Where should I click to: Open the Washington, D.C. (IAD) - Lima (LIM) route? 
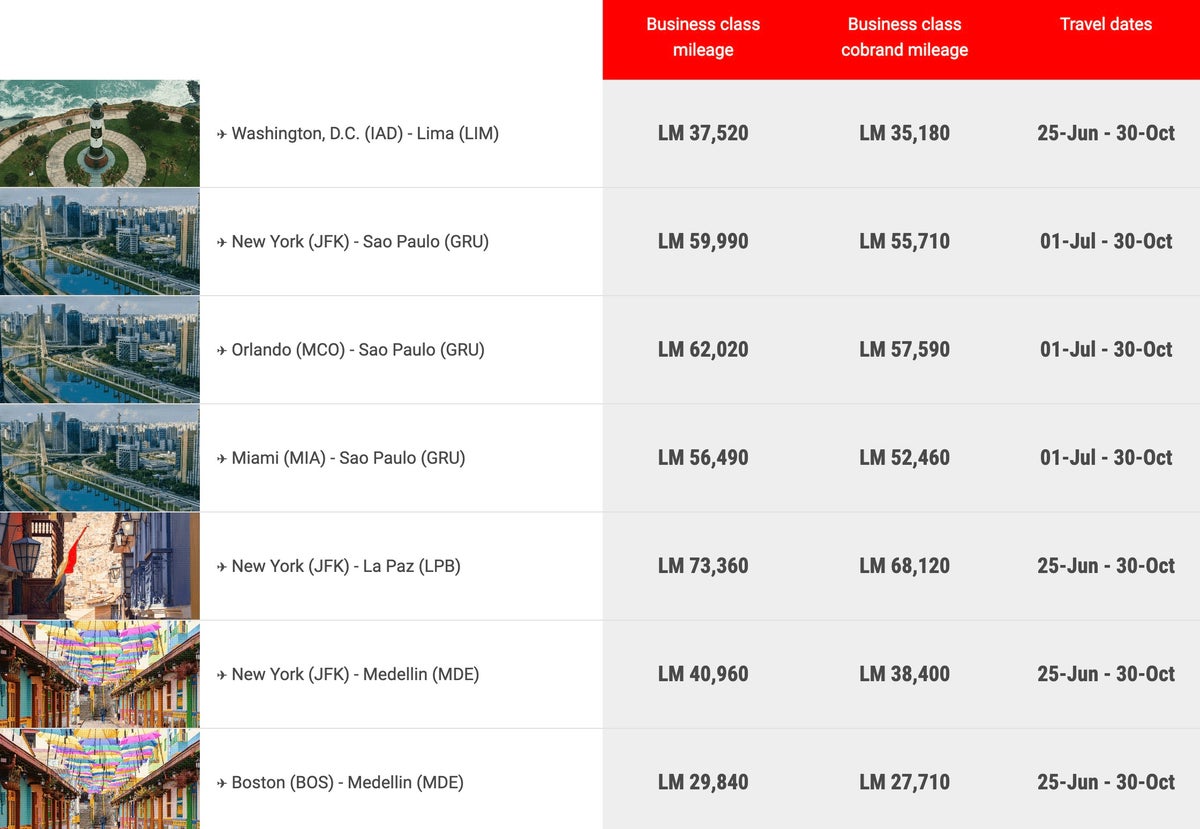coord(365,133)
